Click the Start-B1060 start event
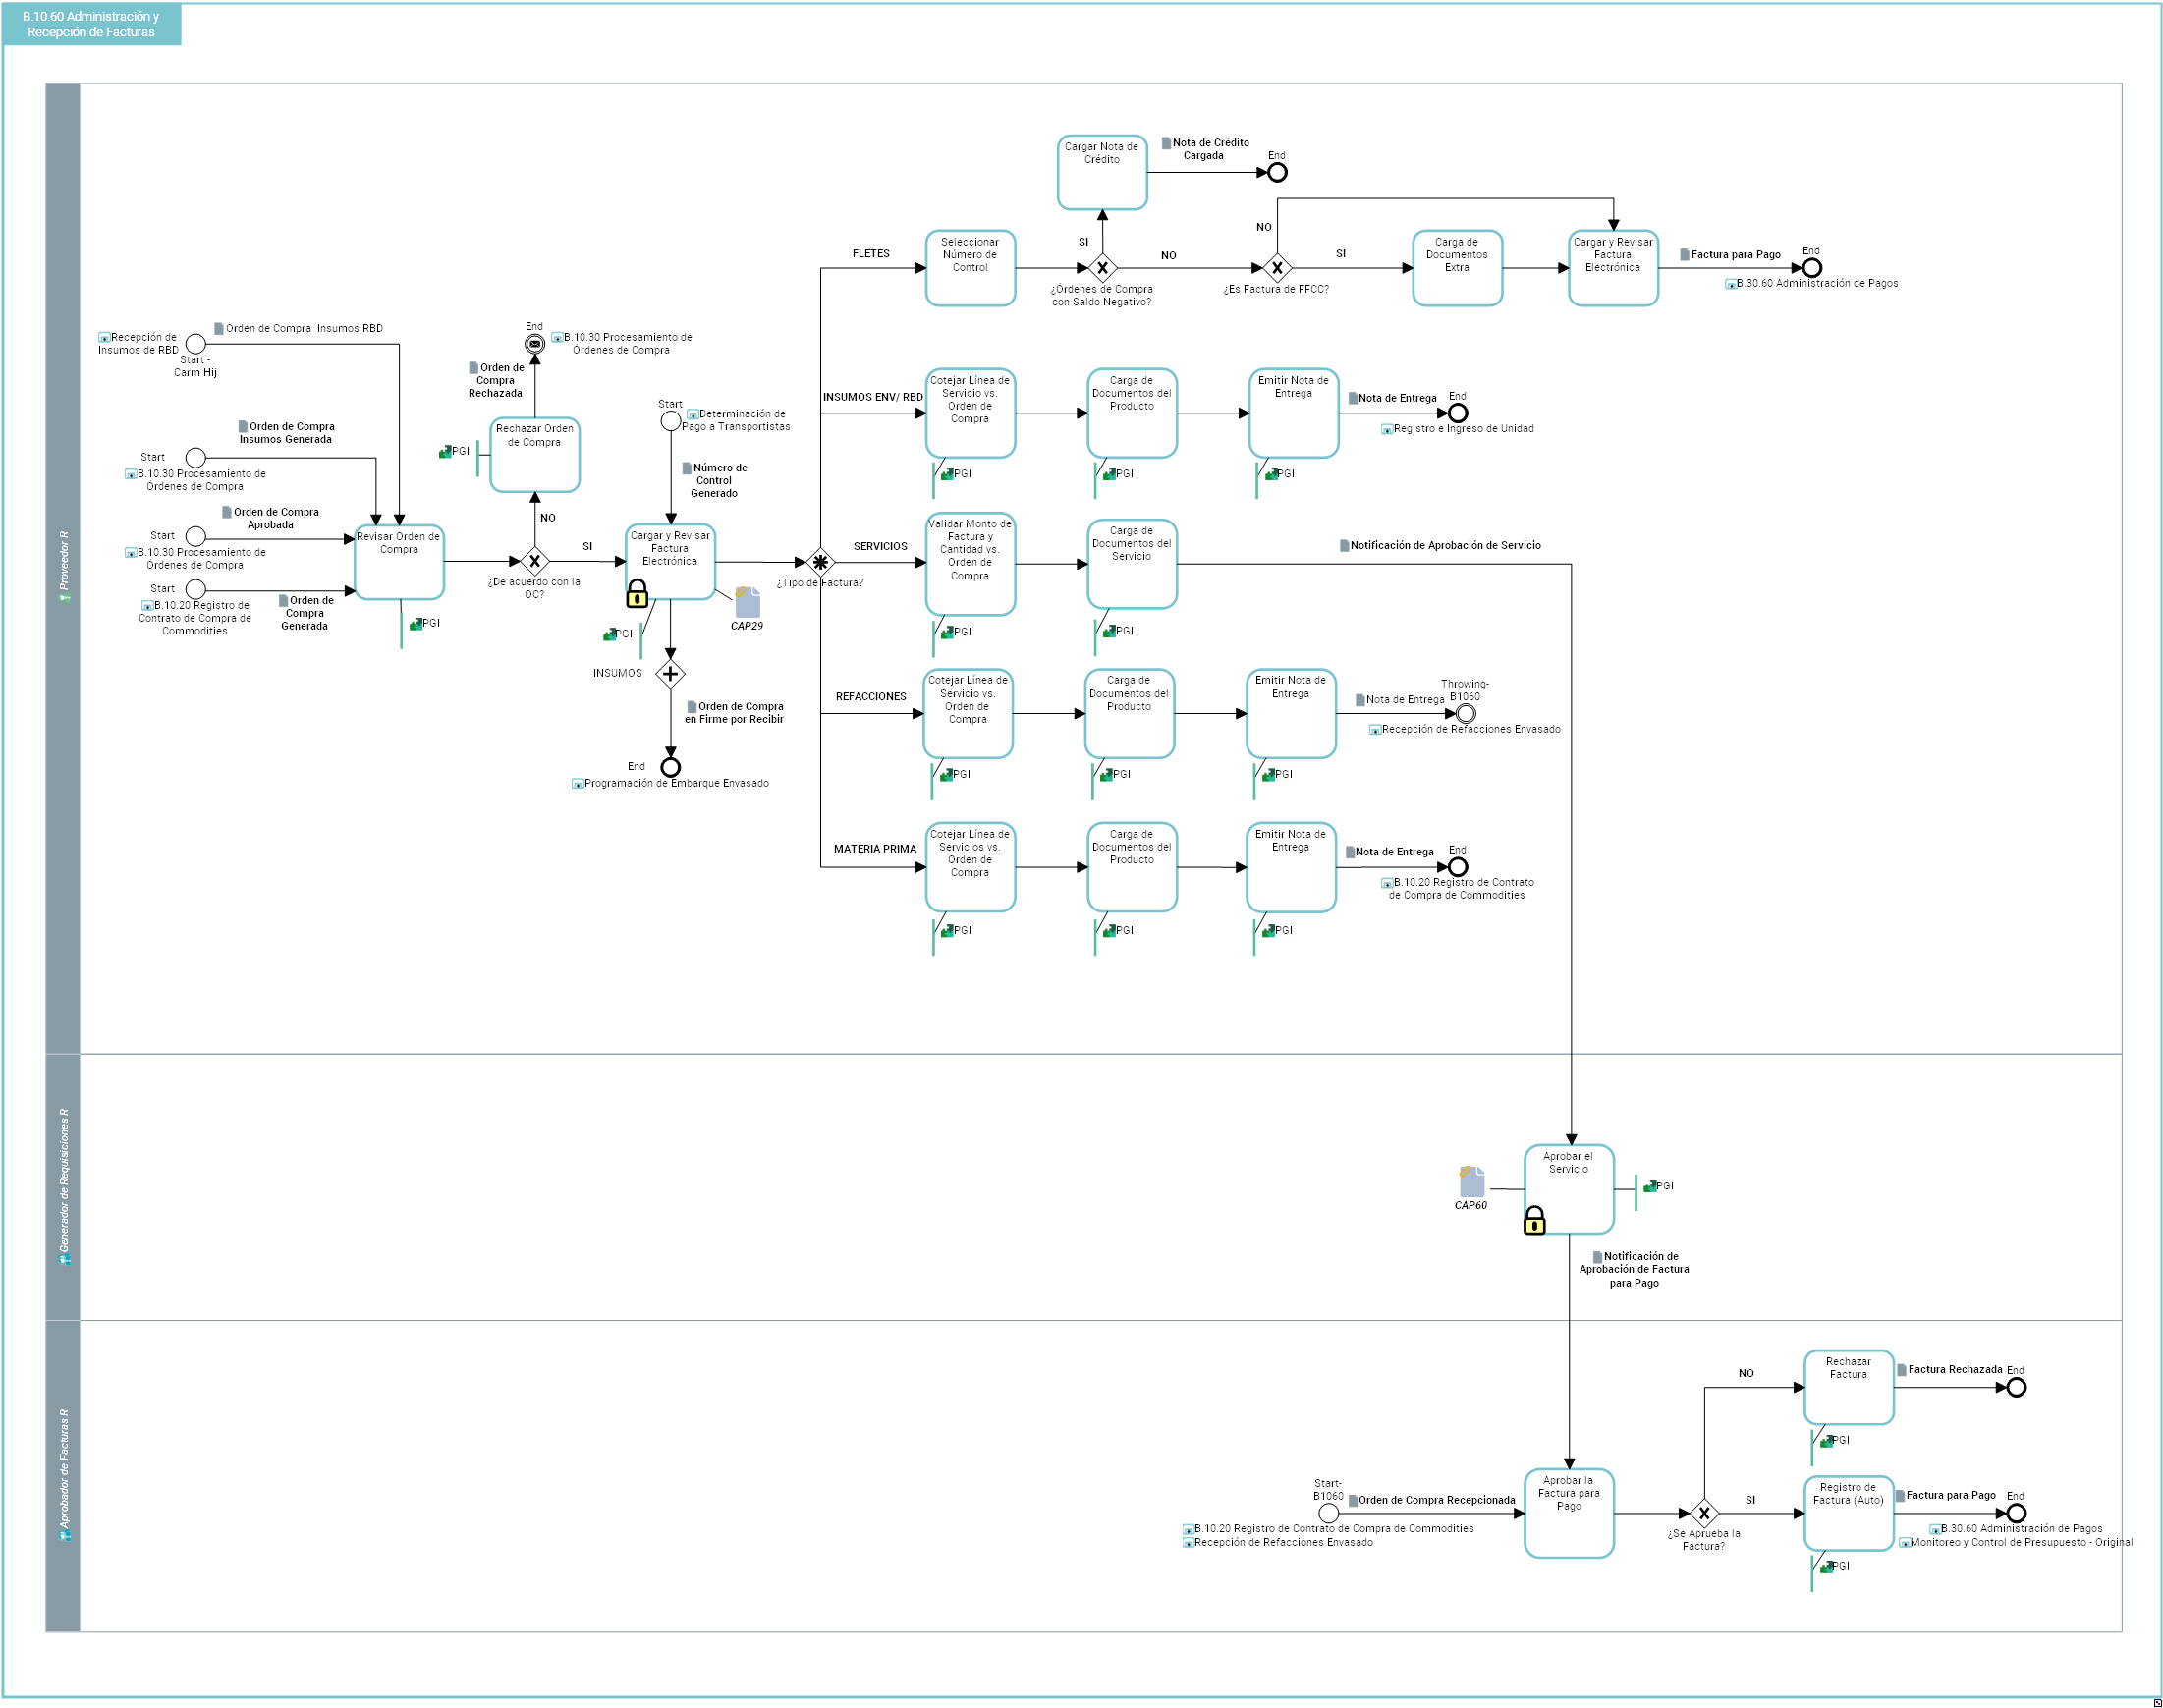Viewport: 2163px width, 1708px height. (x=1328, y=1513)
